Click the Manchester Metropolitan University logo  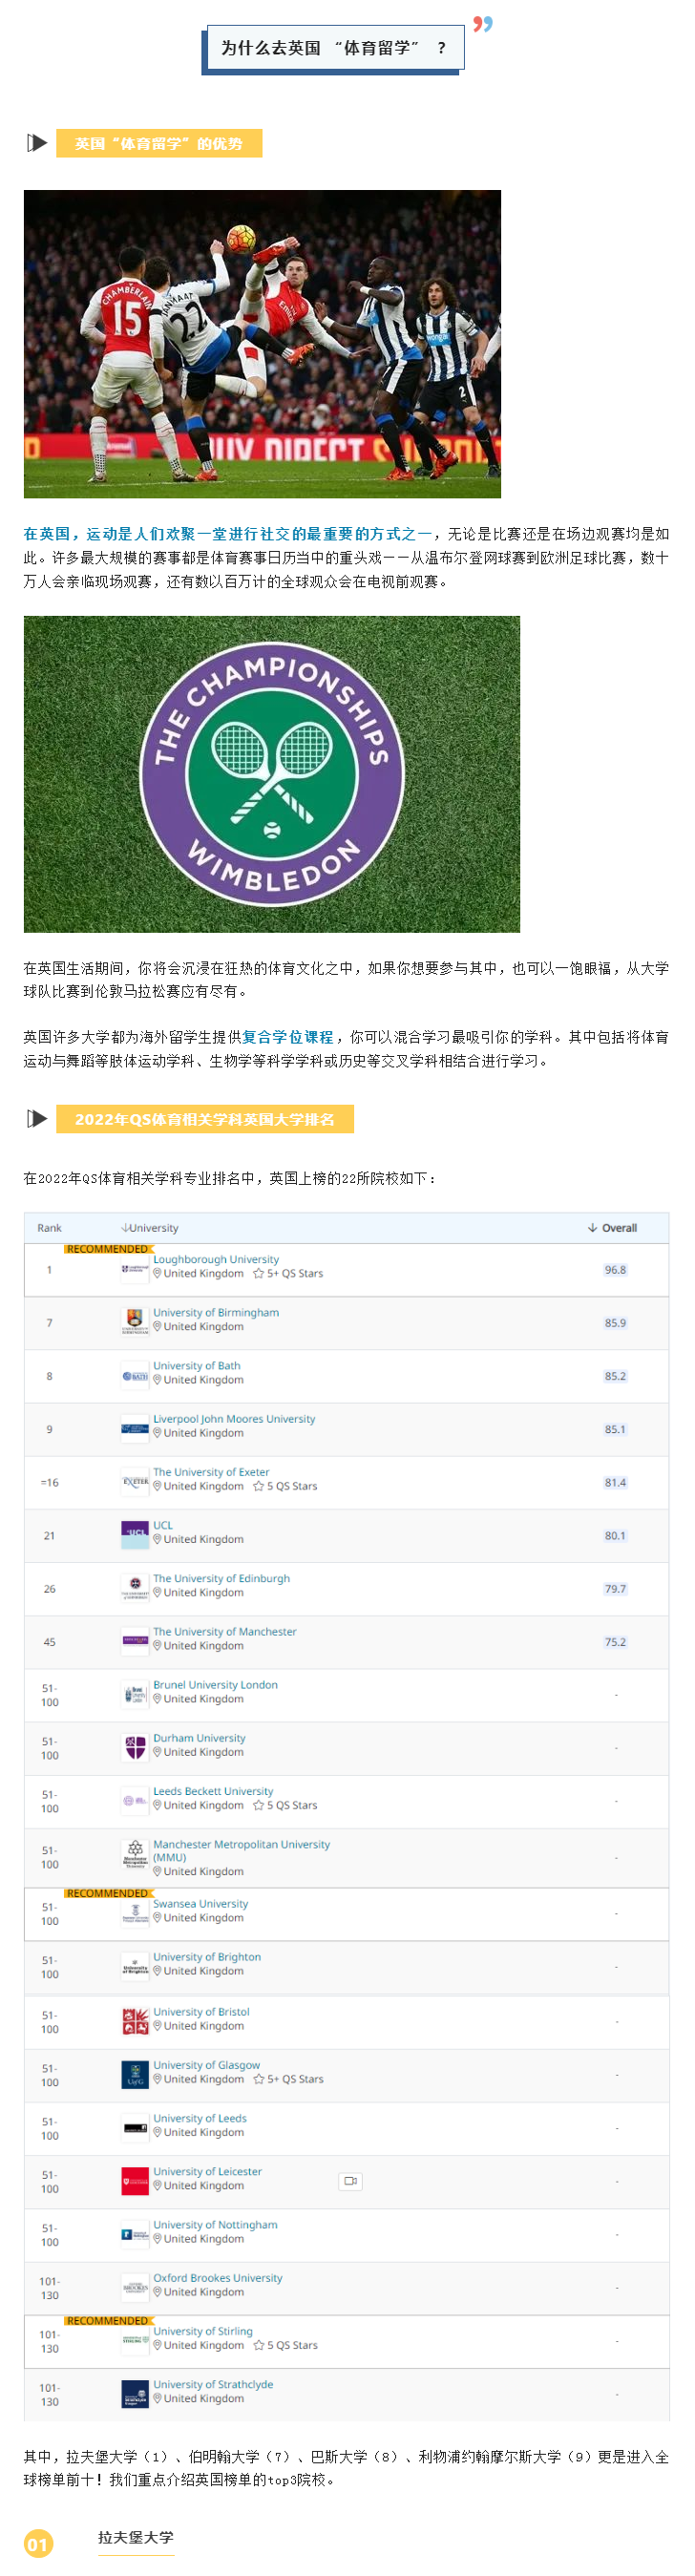135,1856
